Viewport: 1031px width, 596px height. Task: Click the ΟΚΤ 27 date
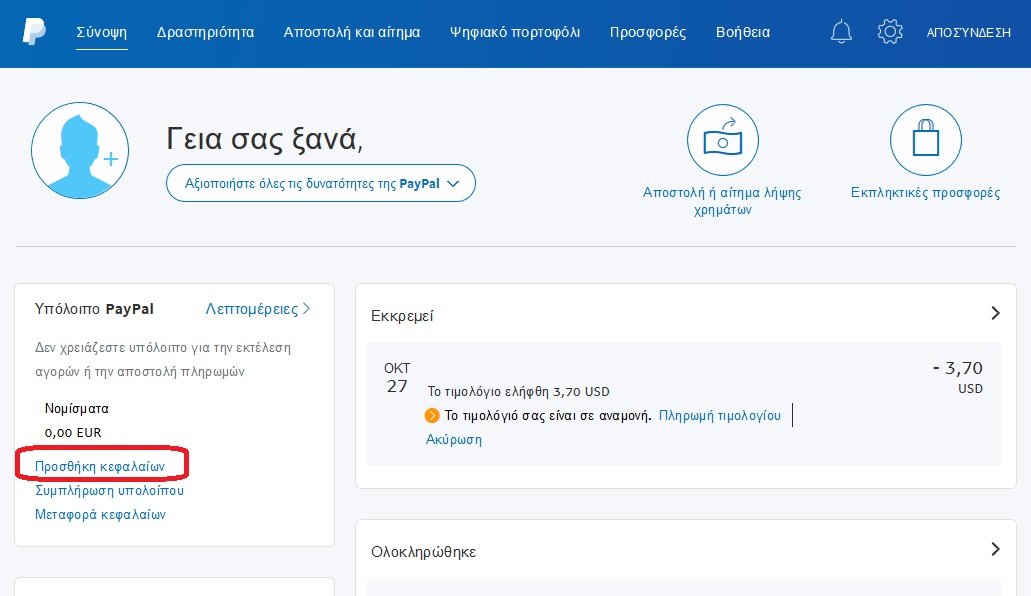pyautogui.click(x=397, y=378)
